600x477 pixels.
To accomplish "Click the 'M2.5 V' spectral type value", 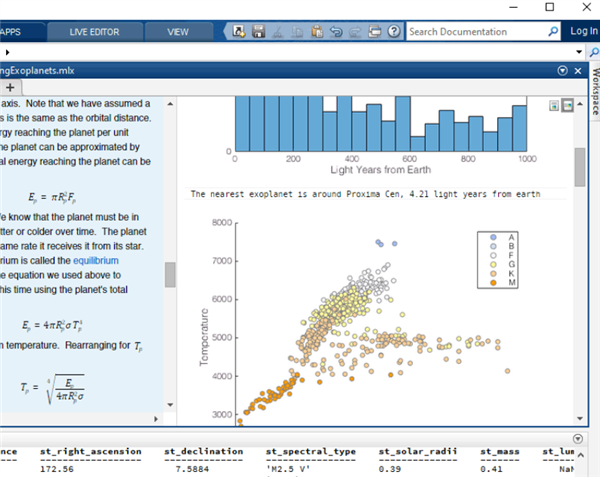I will click(x=289, y=469).
